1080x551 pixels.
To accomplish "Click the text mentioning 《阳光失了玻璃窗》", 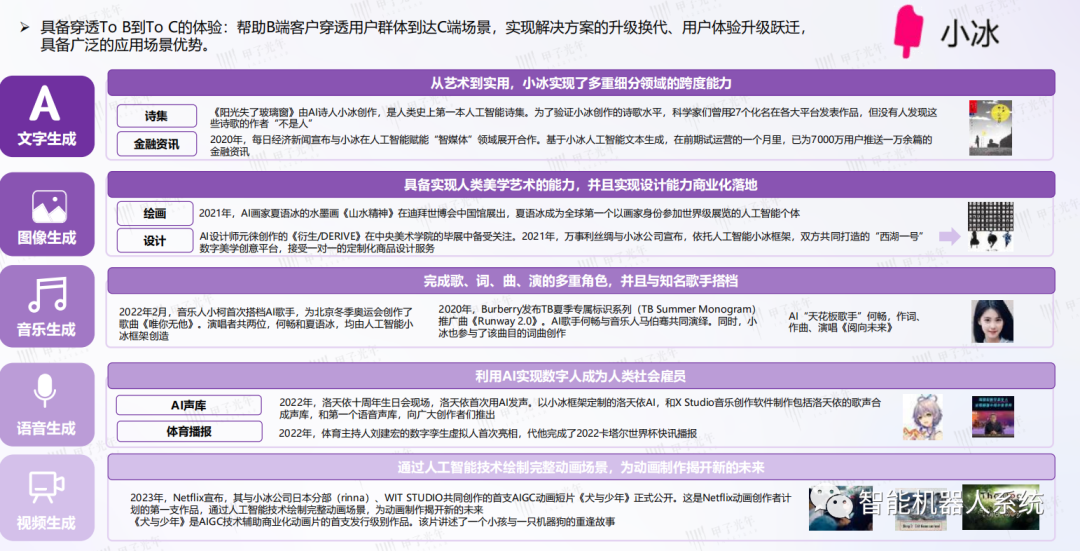I will 574,118.
